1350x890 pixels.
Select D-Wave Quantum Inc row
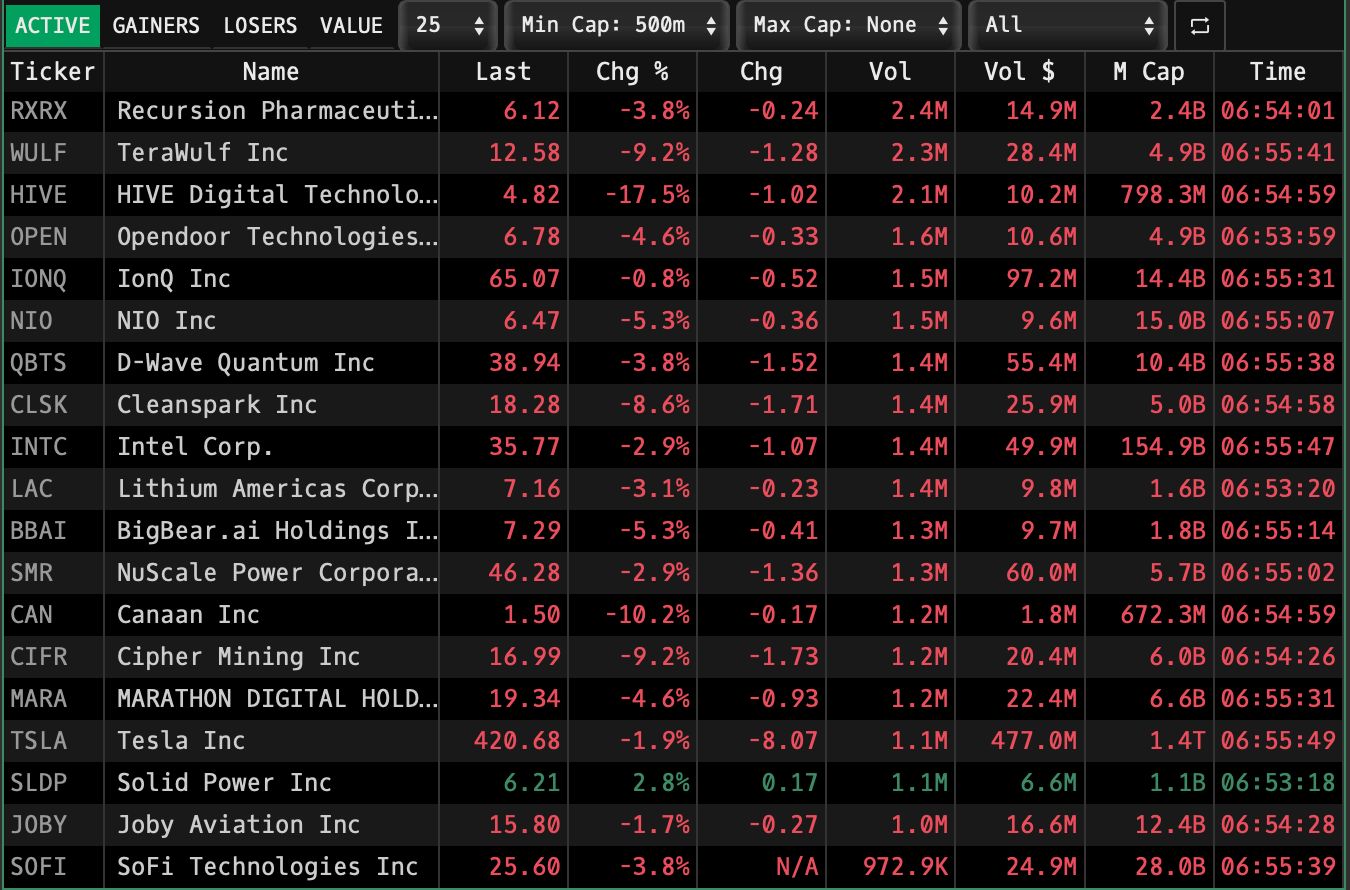pyautogui.click(x=674, y=363)
